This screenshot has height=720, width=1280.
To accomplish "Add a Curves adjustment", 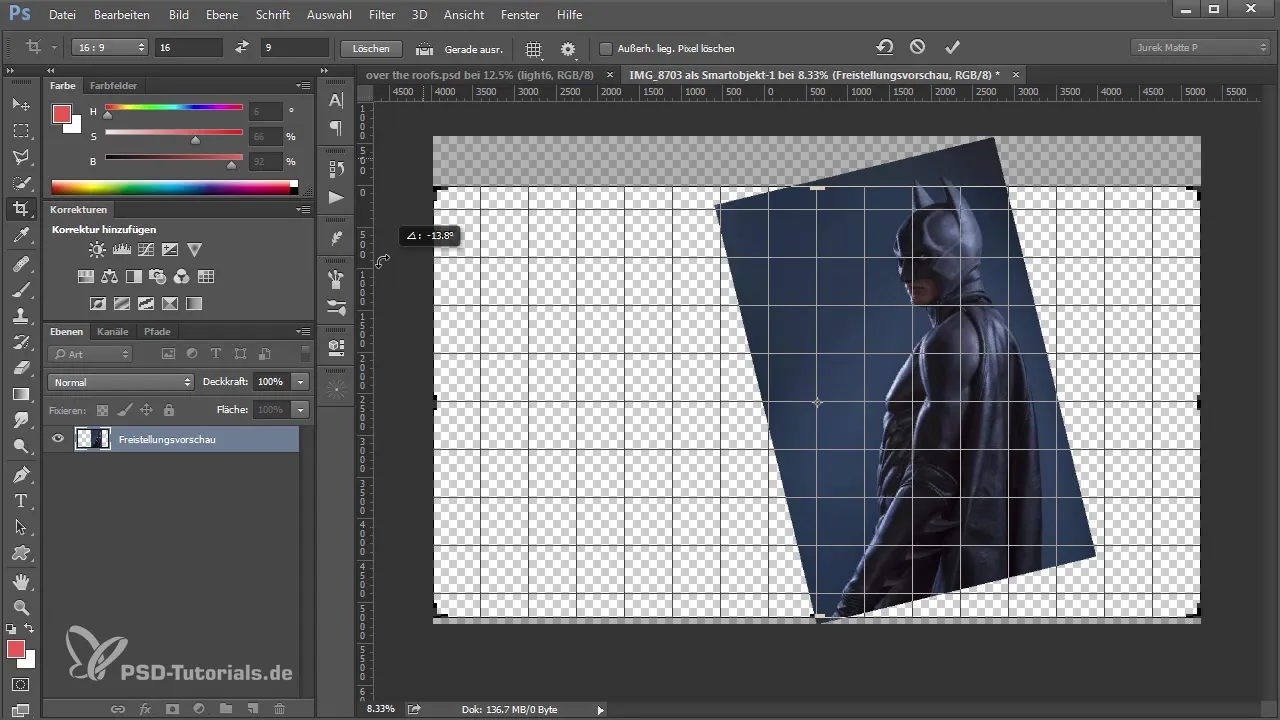I will pos(146,250).
